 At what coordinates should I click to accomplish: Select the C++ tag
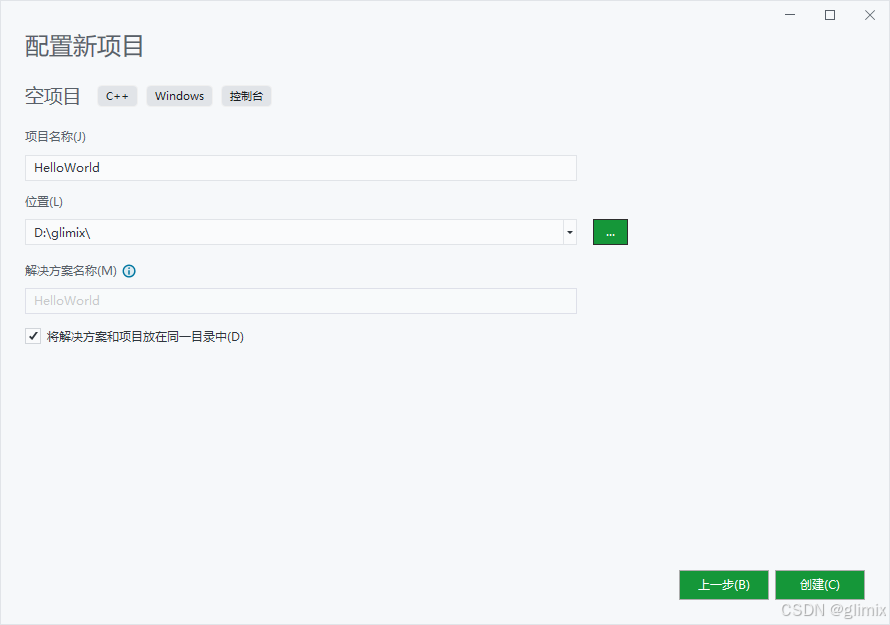pos(117,96)
